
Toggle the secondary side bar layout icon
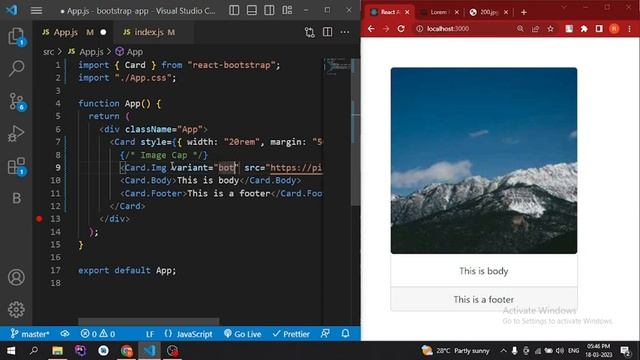coord(269,10)
